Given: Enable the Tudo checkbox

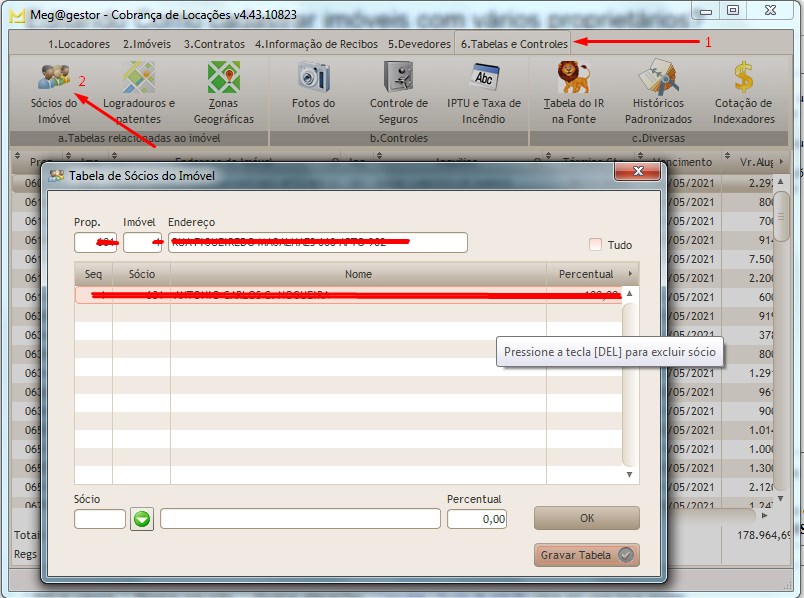Looking at the screenshot, I should 596,245.
